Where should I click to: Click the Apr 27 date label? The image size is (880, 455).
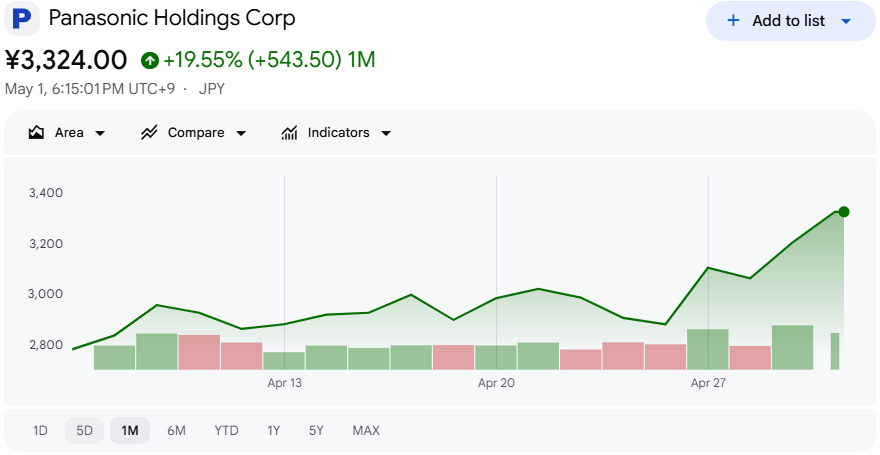click(x=708, y=383)
